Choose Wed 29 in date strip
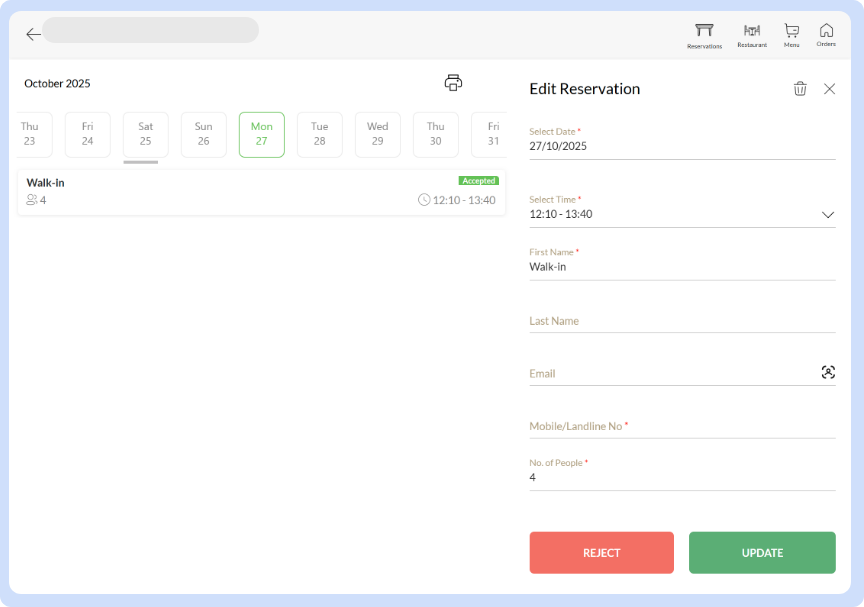The height and width of the screenshot is (607, 864). coord(378,134)
